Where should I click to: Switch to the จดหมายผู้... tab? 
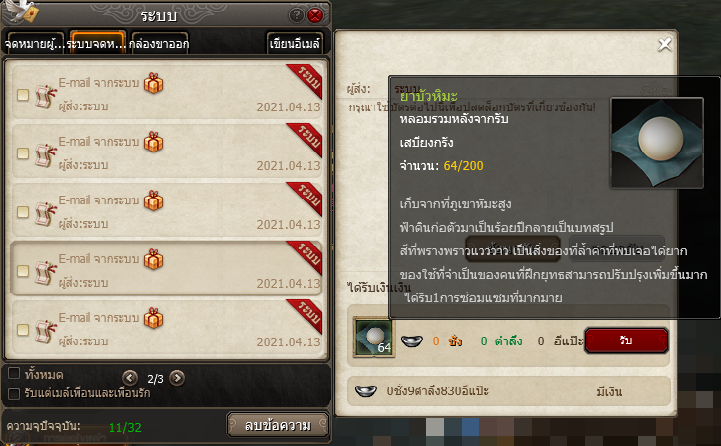(x=35, y=44)
